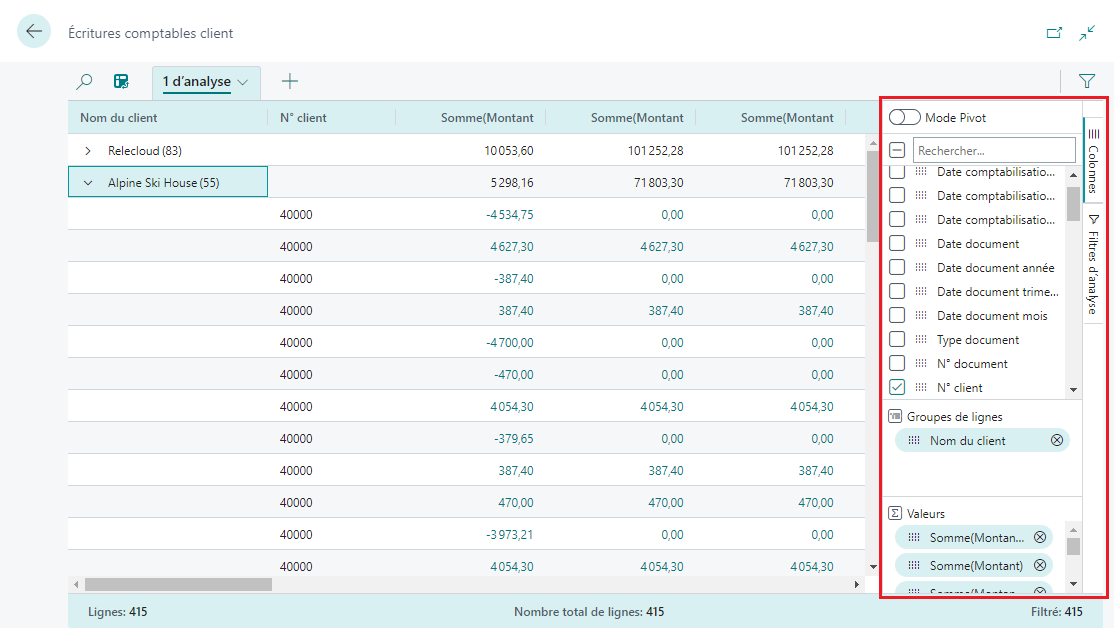Screen dimensions: 1114x637
Task: Collapse the page with shrink arrows icon
Action: point(1087,33)
